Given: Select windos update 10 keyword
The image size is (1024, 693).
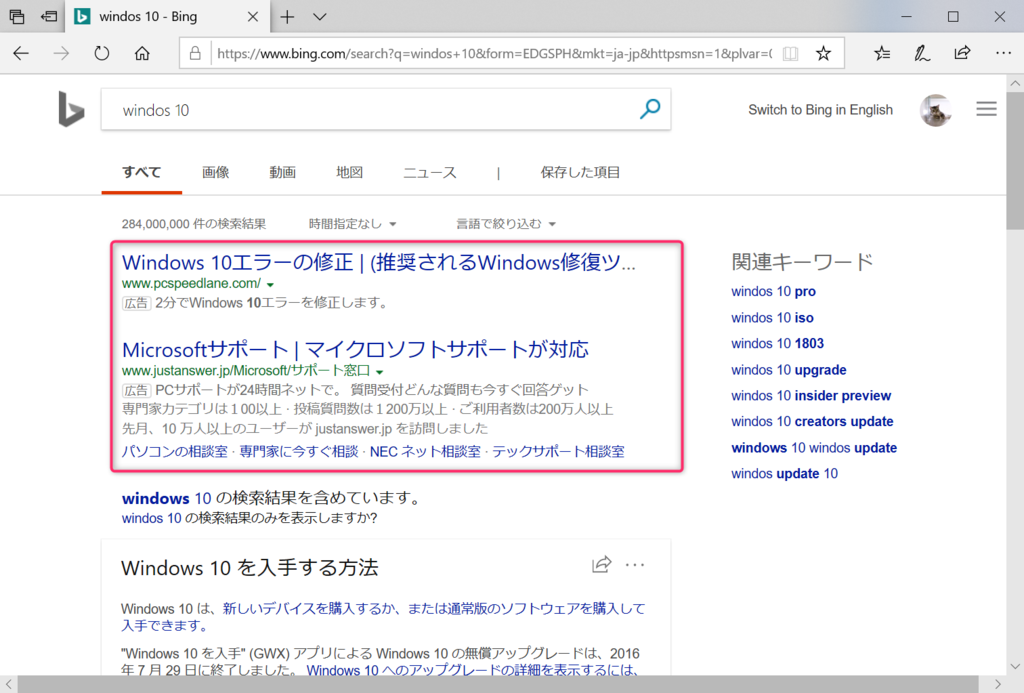Looking at the screenshot, I should point(784,474).
